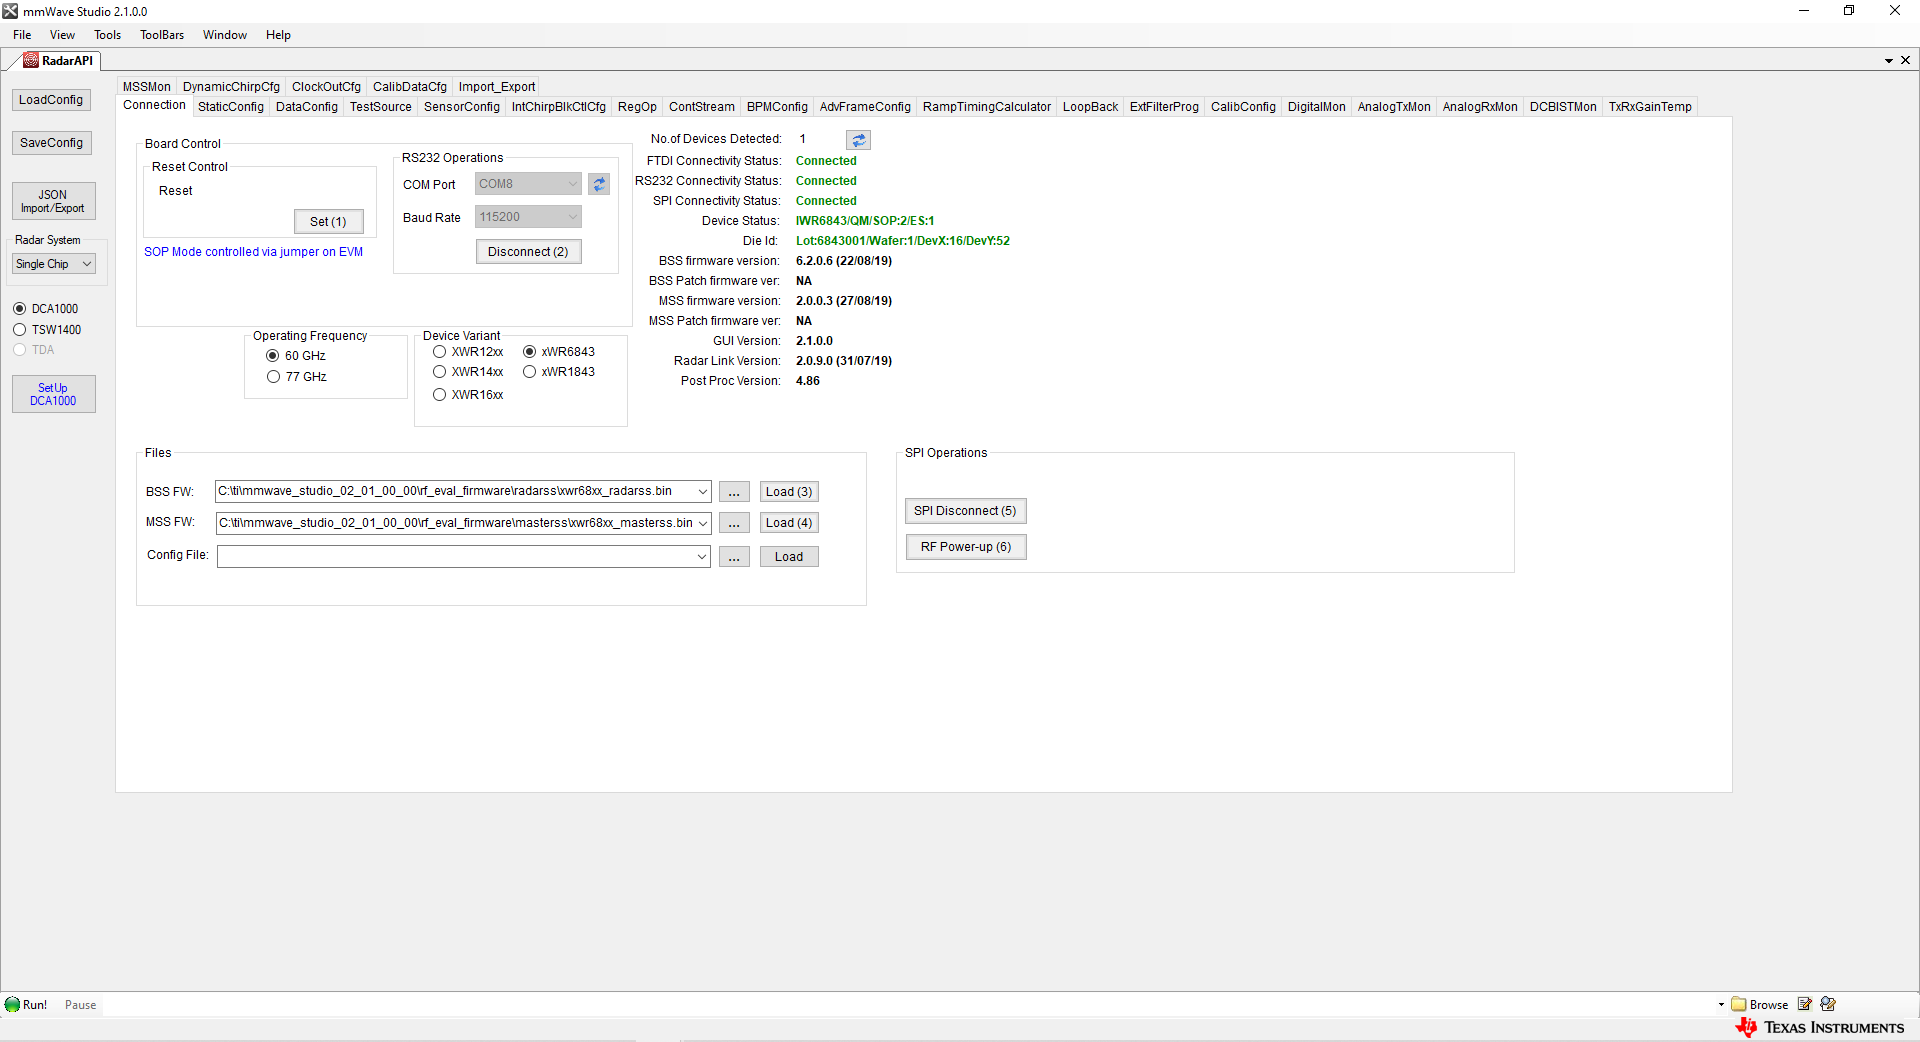Switch to the DataConfig tab
The height and width of the screenshot is (1042, 1920).
[x=307, y=107]
